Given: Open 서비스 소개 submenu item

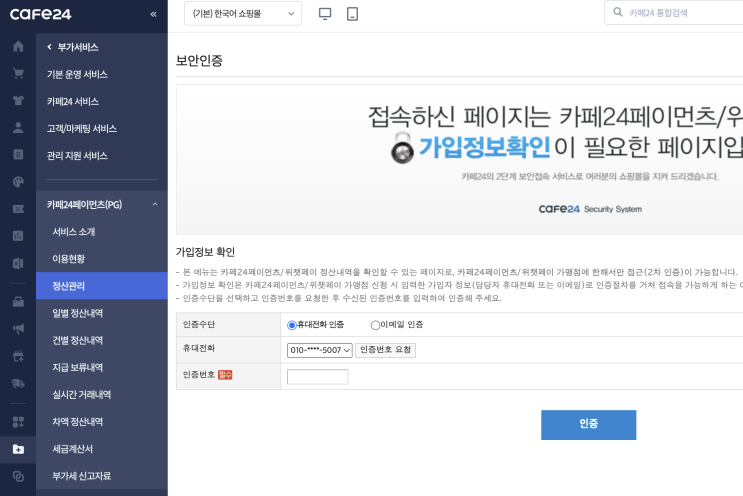Looking at the screenshot, I should (x=73, y=232).
